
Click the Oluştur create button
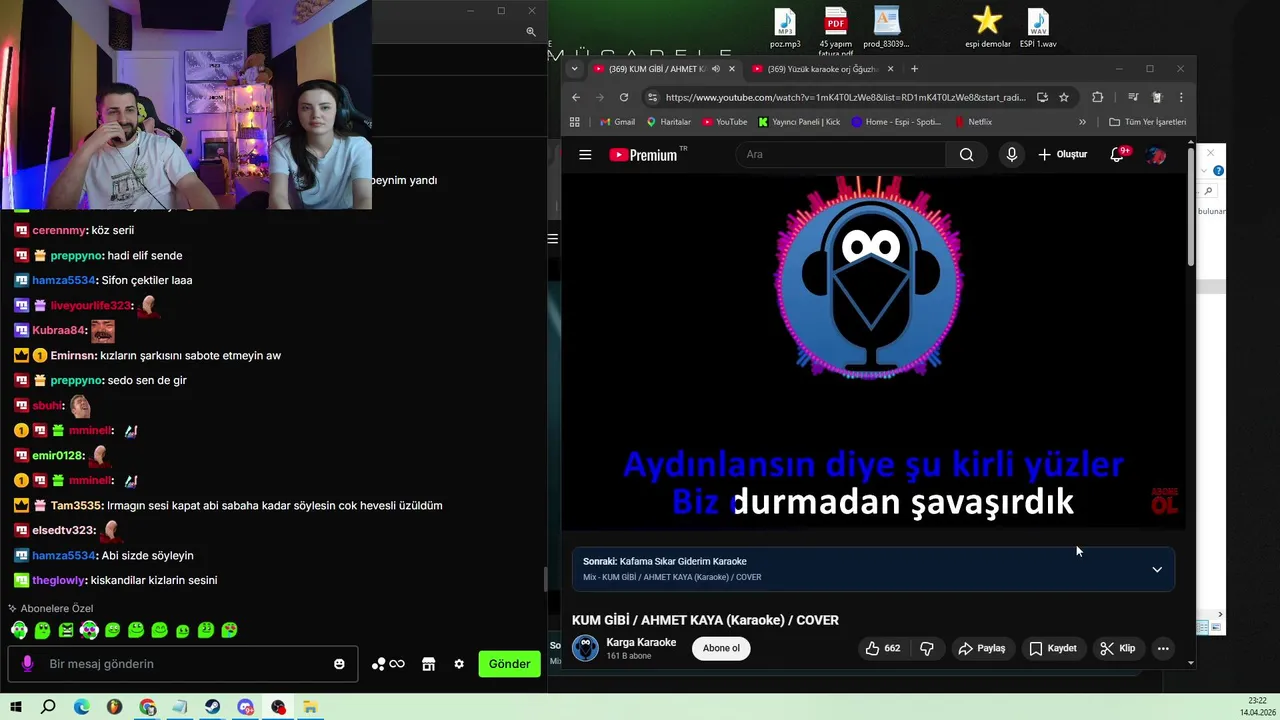coord(1062,155)
